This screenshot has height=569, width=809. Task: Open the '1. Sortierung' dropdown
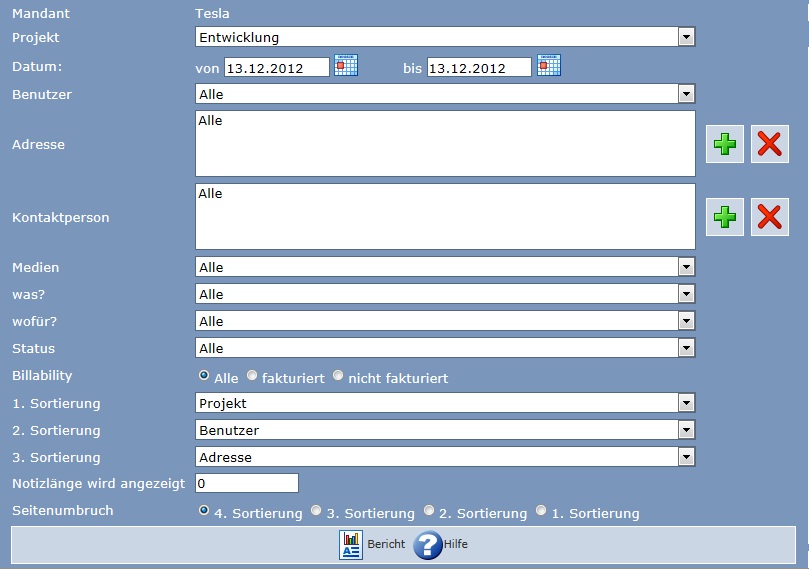pos(686,403)
